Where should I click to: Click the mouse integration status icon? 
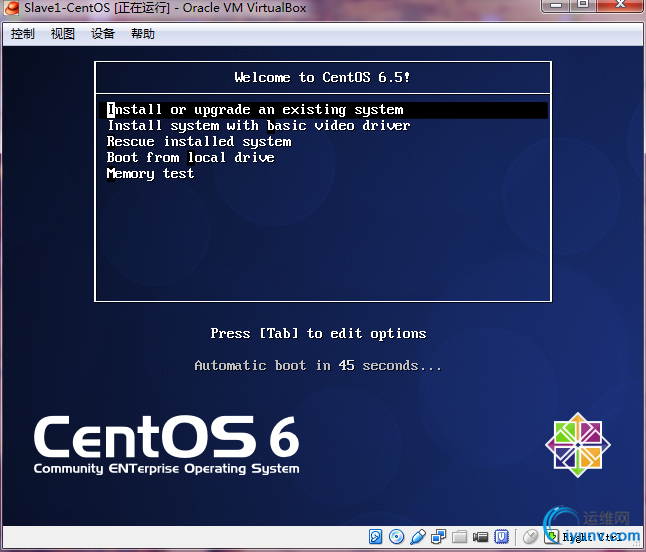530,536
